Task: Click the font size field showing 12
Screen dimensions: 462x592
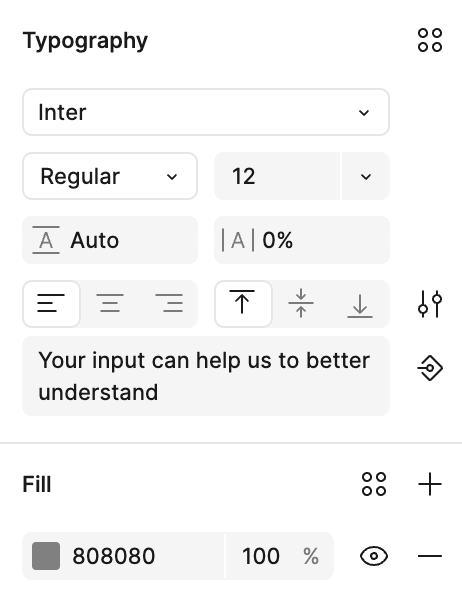Action: point(277,176)
